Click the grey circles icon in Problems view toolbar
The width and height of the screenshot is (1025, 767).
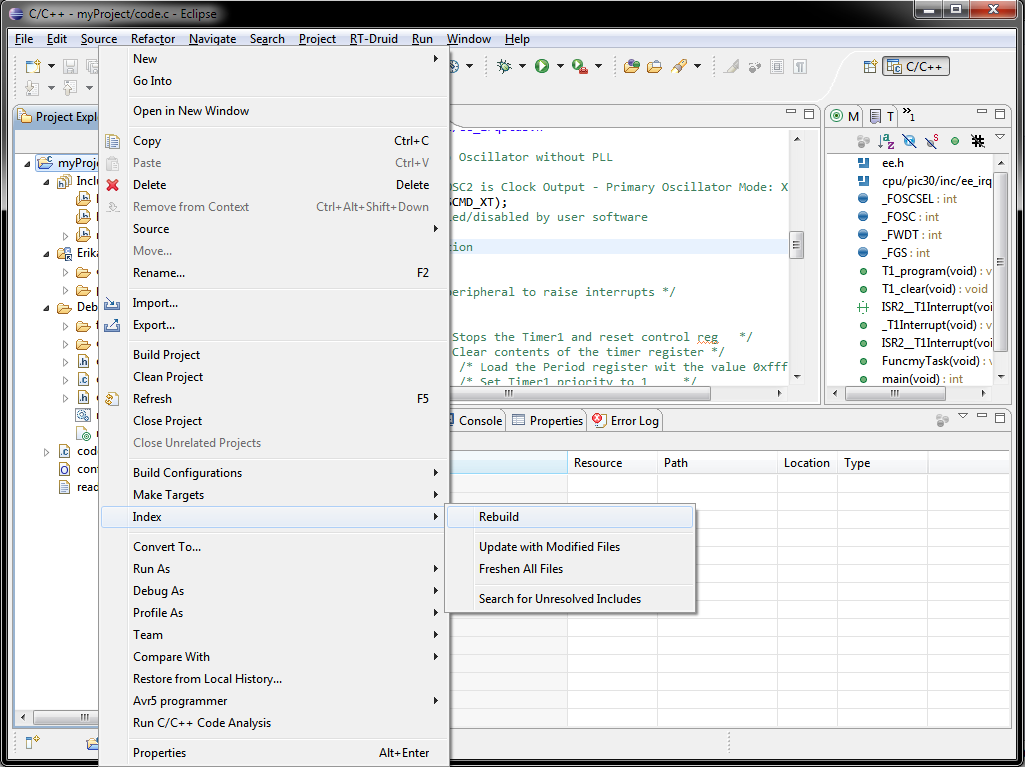point(942,420)
